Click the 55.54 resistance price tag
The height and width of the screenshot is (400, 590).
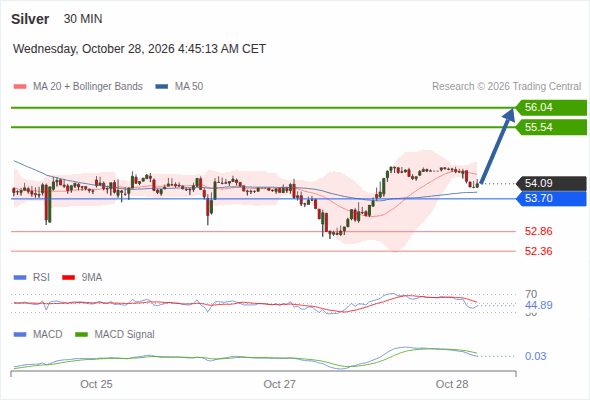[x=551, y=127]
